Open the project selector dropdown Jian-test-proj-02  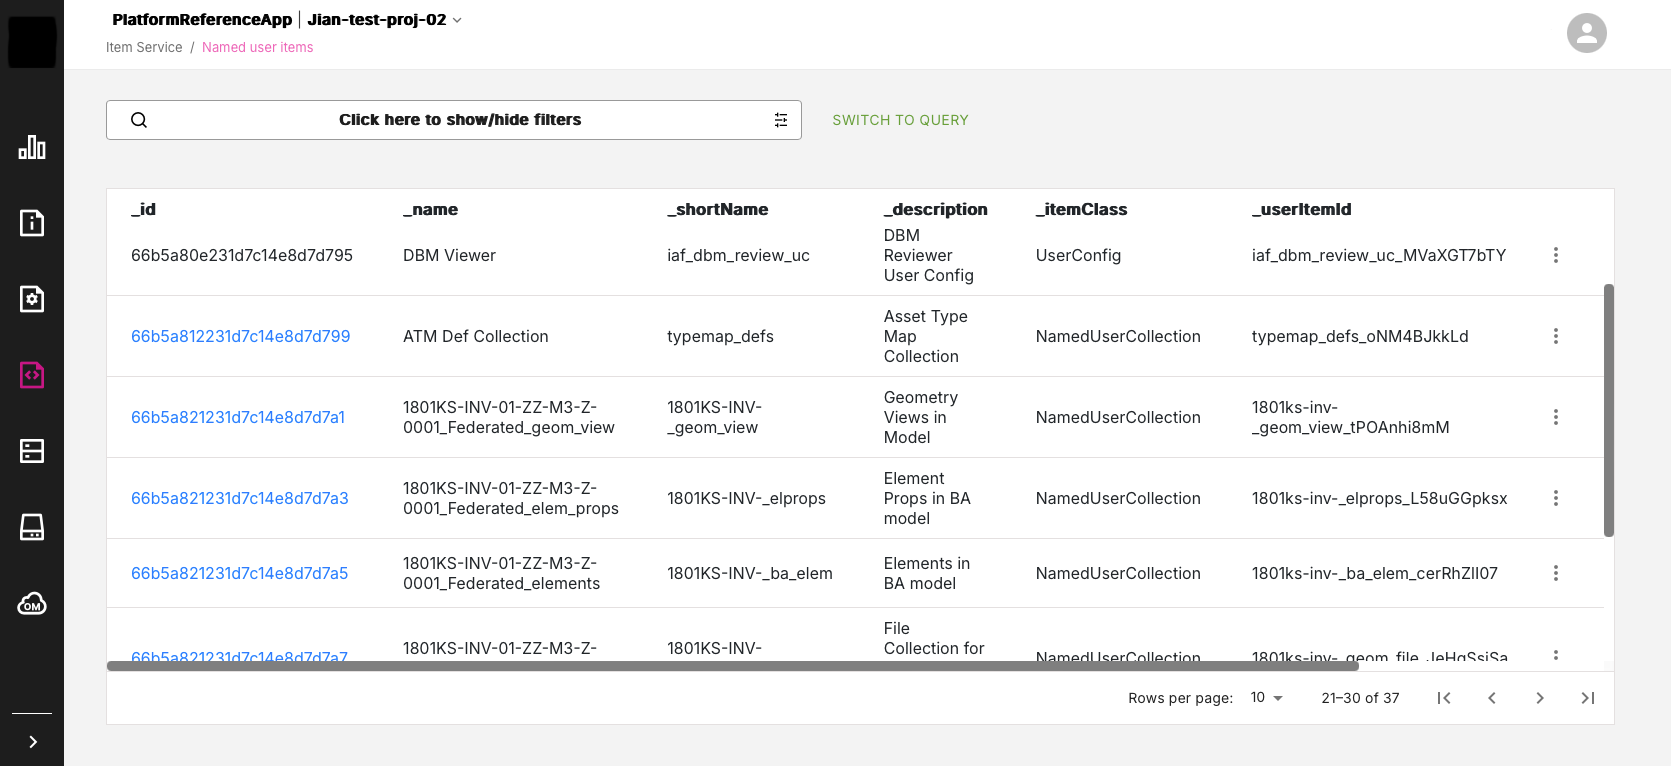point(385,20)
